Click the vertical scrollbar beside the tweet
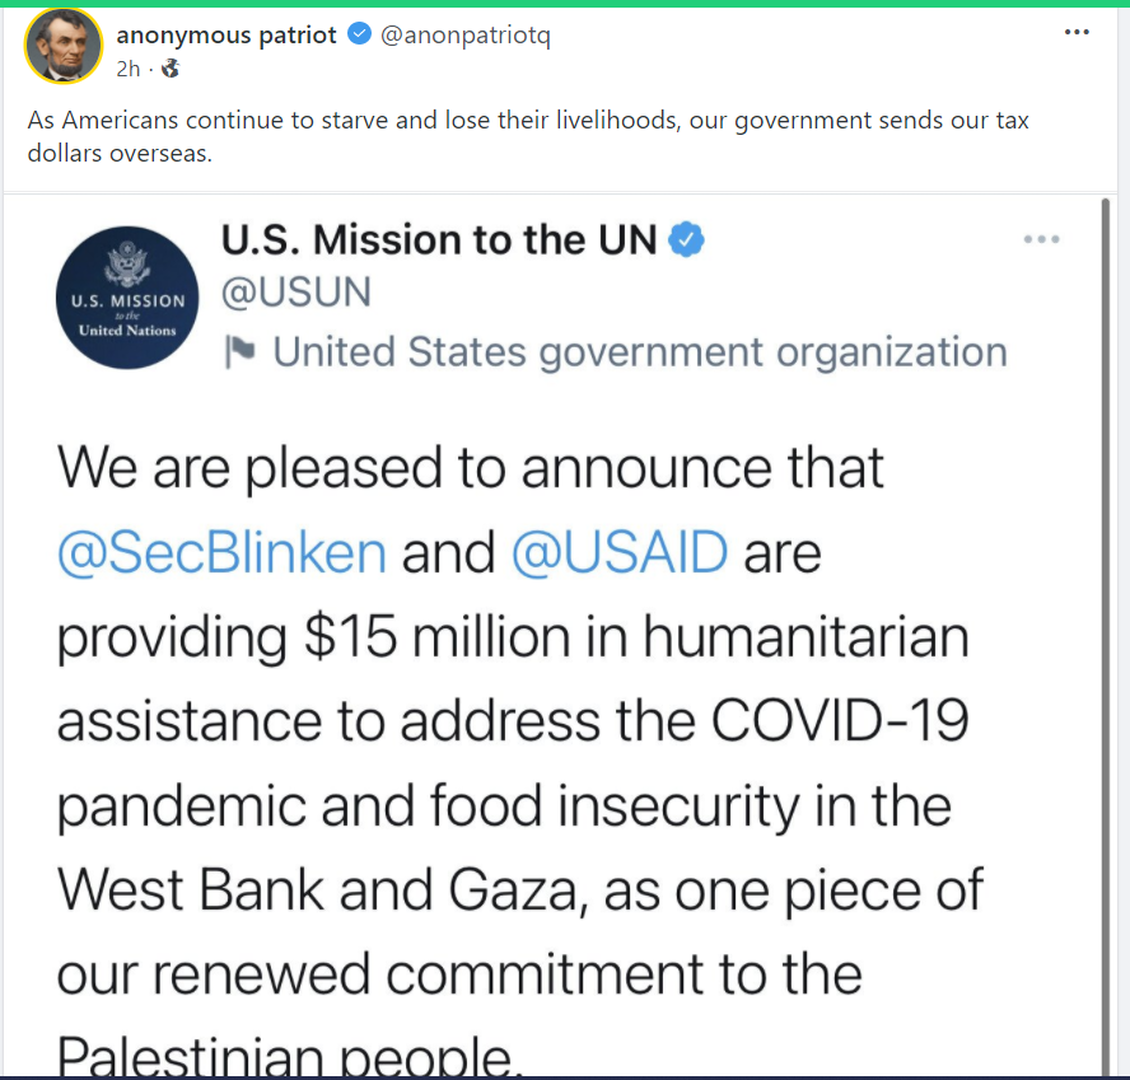 1105,600
